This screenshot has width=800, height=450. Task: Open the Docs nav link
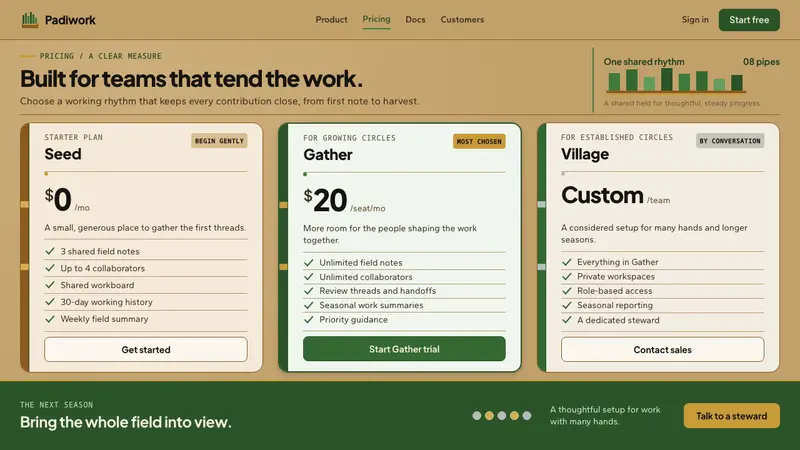click(415, 19)
